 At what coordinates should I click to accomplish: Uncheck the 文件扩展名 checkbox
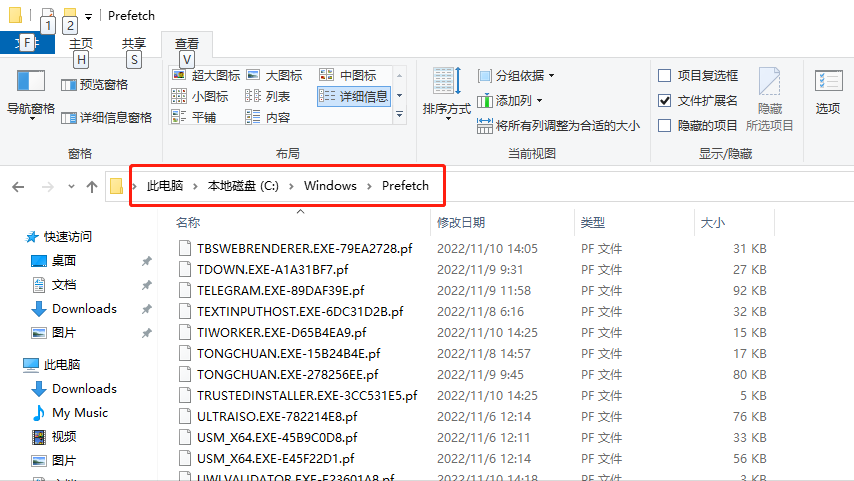pyautogui.click(x=664, y=100)
